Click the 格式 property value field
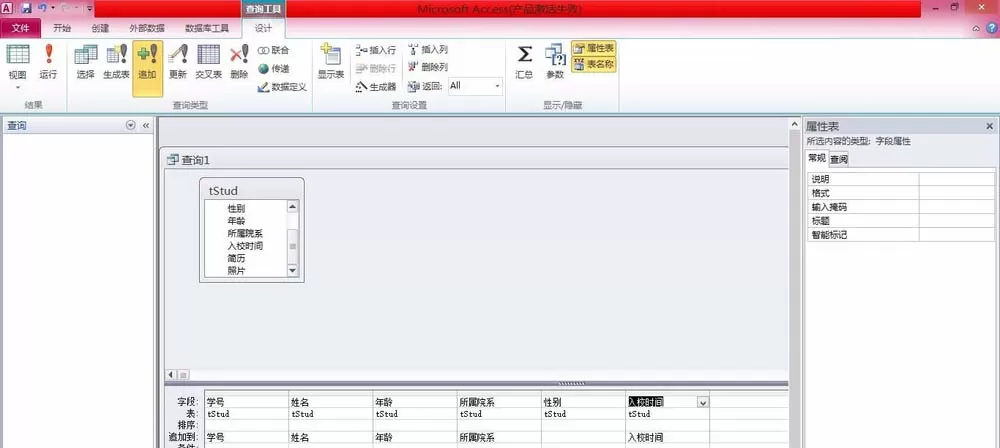The image size is (1000, 448). [x=957, y=193]
